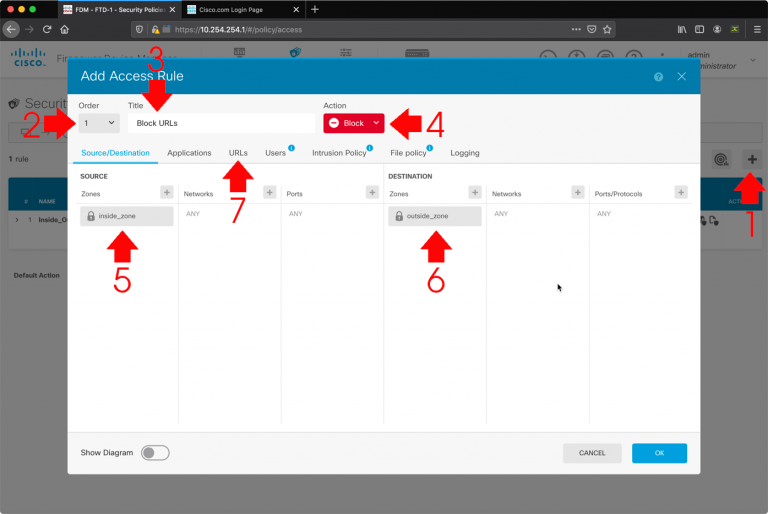Open the Order number dropdown

99,123
